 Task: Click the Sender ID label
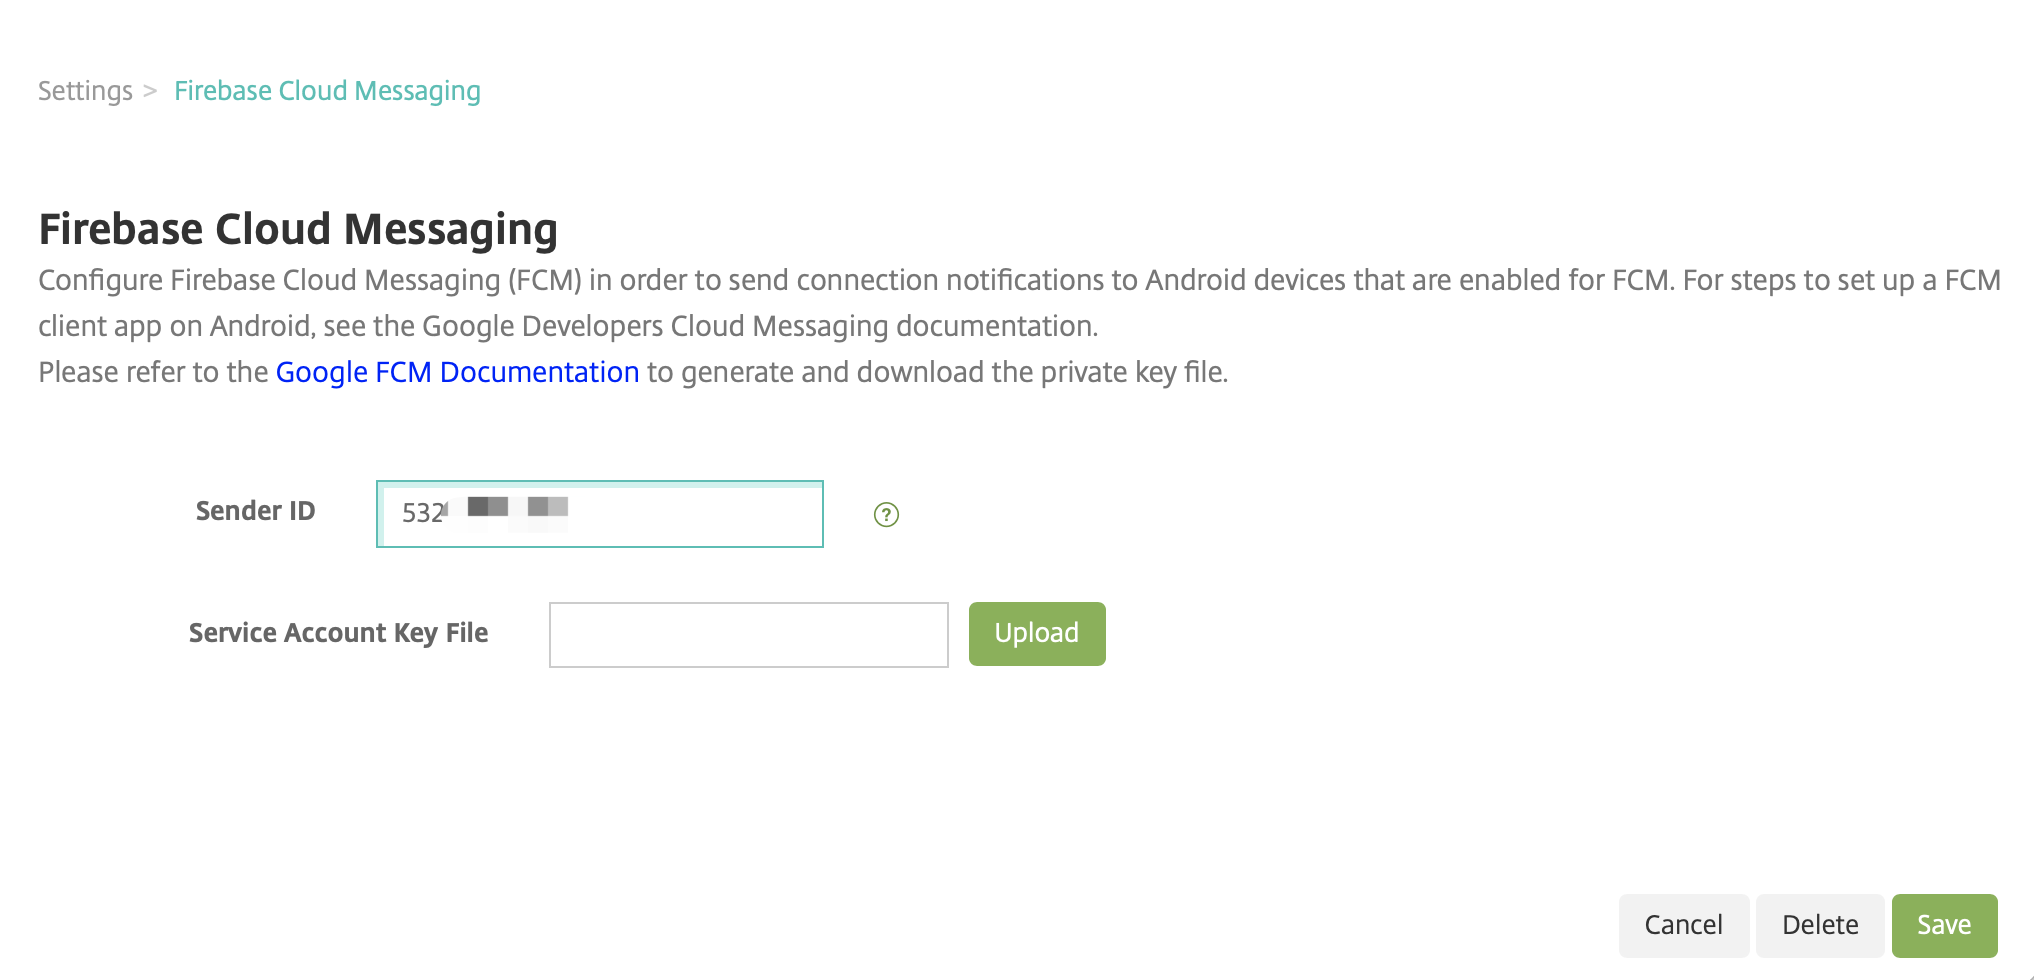click(x=255, y=511)
